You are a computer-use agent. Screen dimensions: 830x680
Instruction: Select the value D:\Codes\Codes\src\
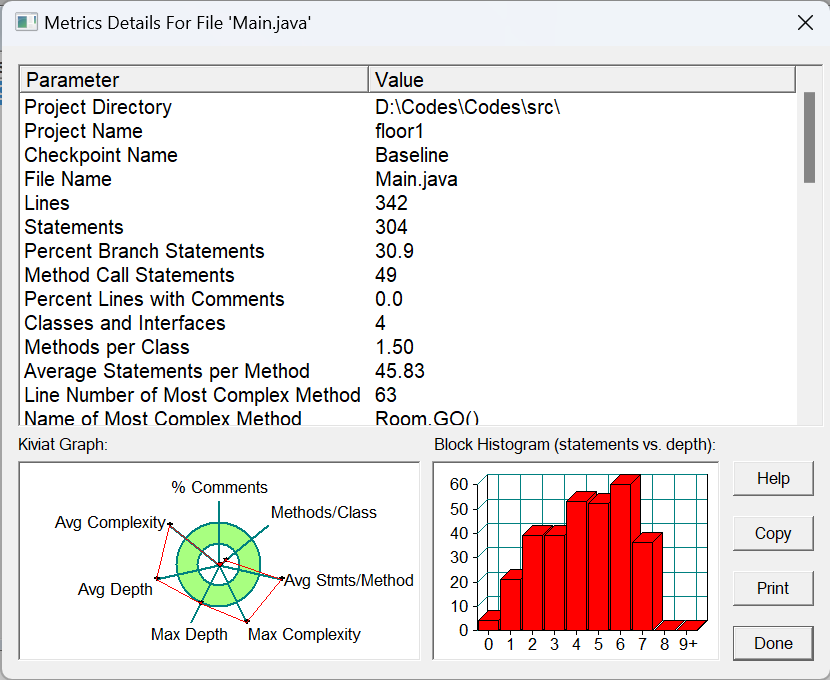click(x=467, y=107)
